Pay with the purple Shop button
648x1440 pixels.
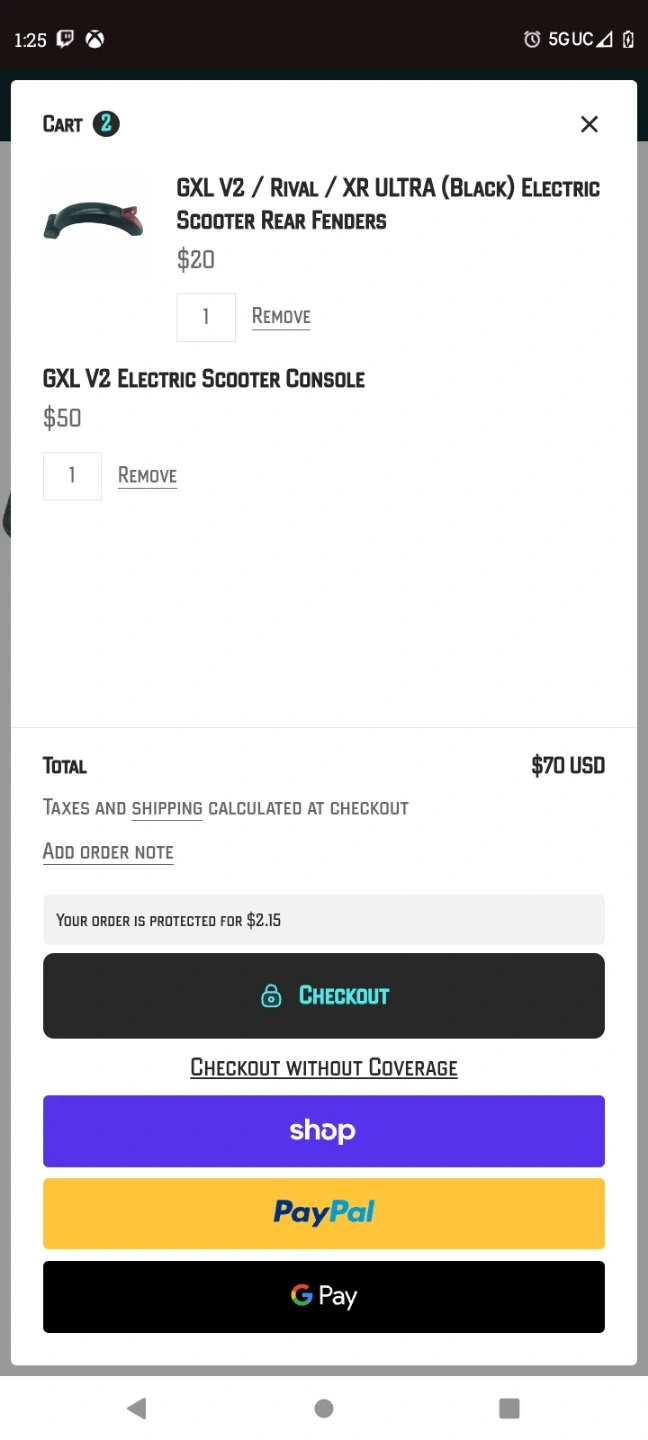(x=323, y=1131)
